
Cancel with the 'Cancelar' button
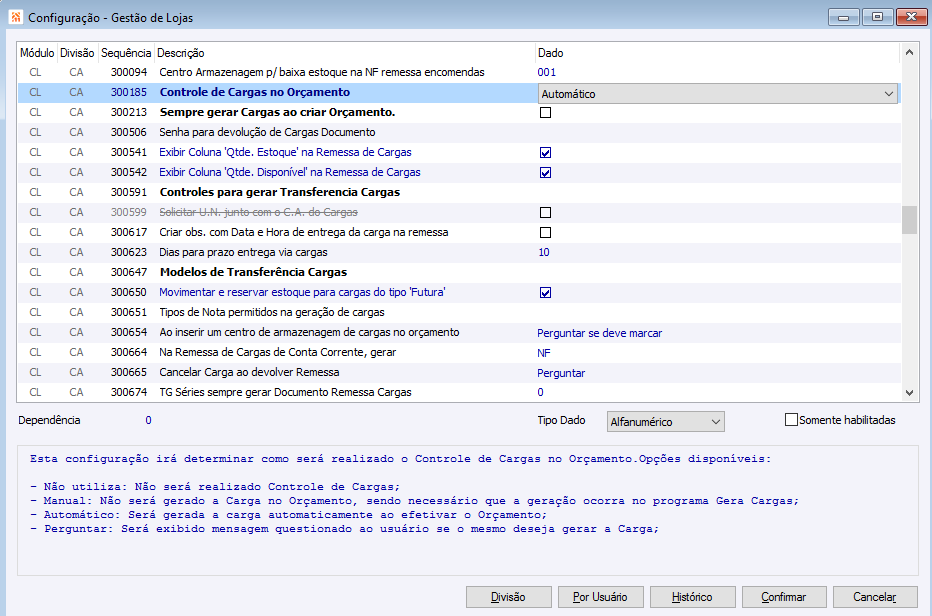pos(874,597)
